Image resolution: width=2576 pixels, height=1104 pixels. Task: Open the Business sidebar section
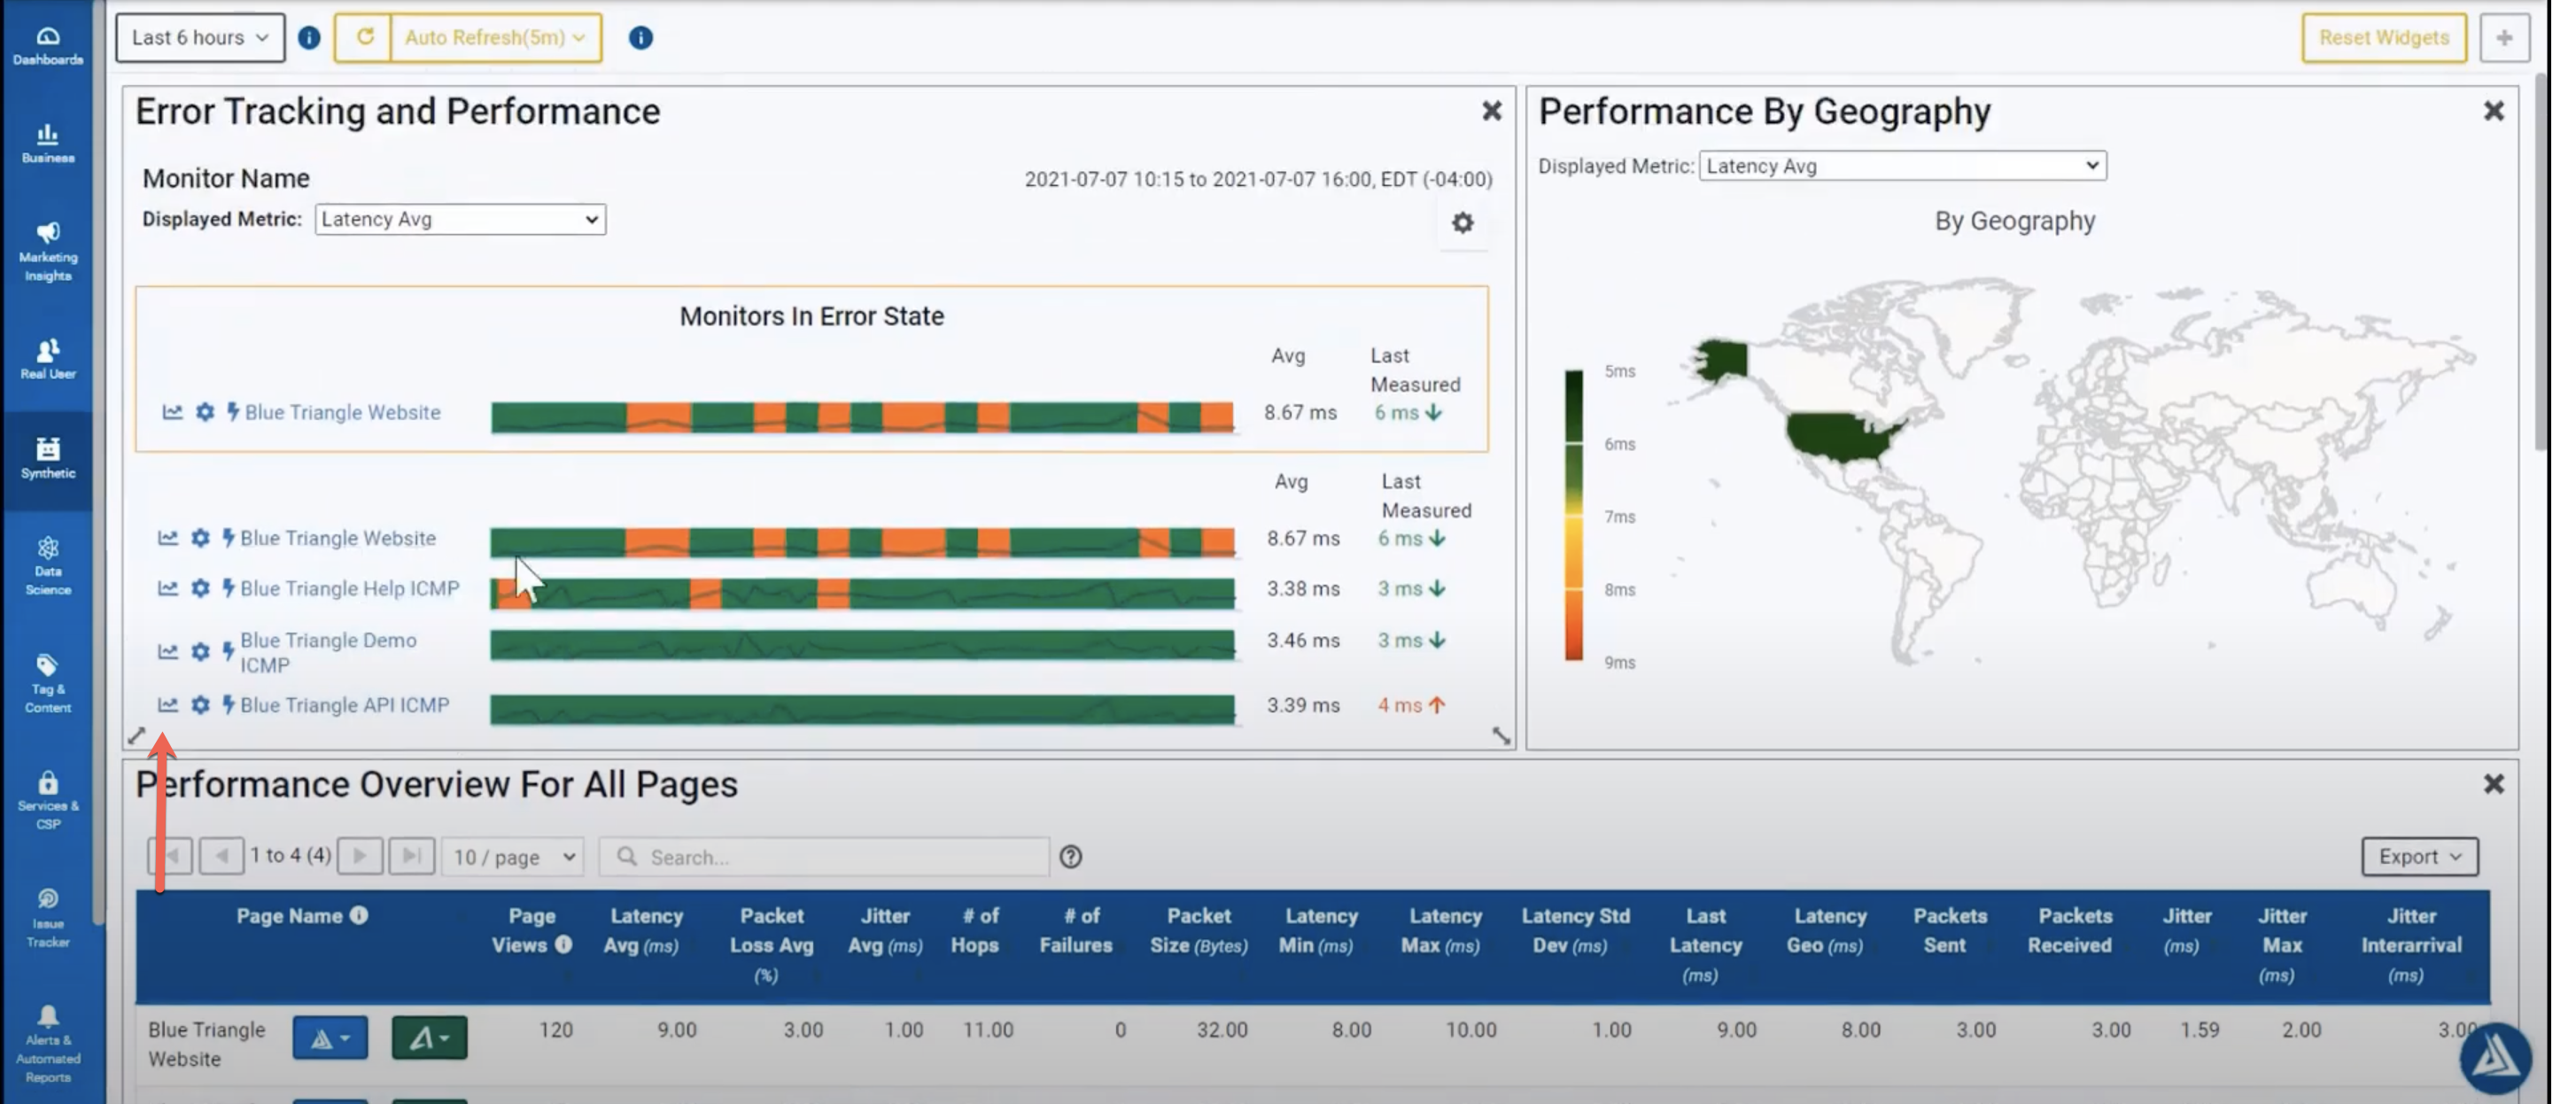pos(47,143)
